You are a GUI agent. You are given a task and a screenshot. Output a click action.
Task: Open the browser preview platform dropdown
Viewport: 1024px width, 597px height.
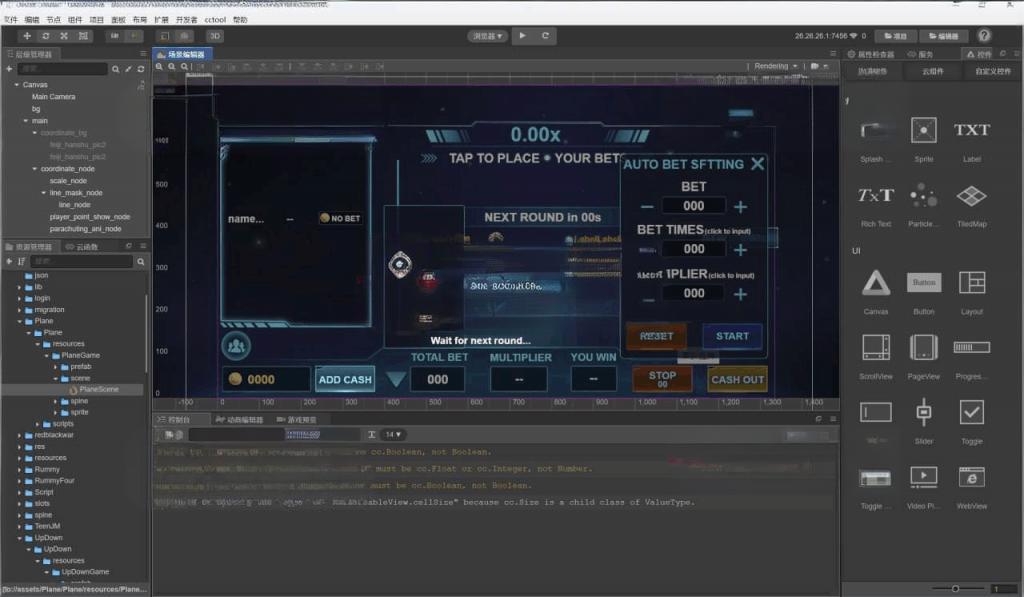coord(487,36)
